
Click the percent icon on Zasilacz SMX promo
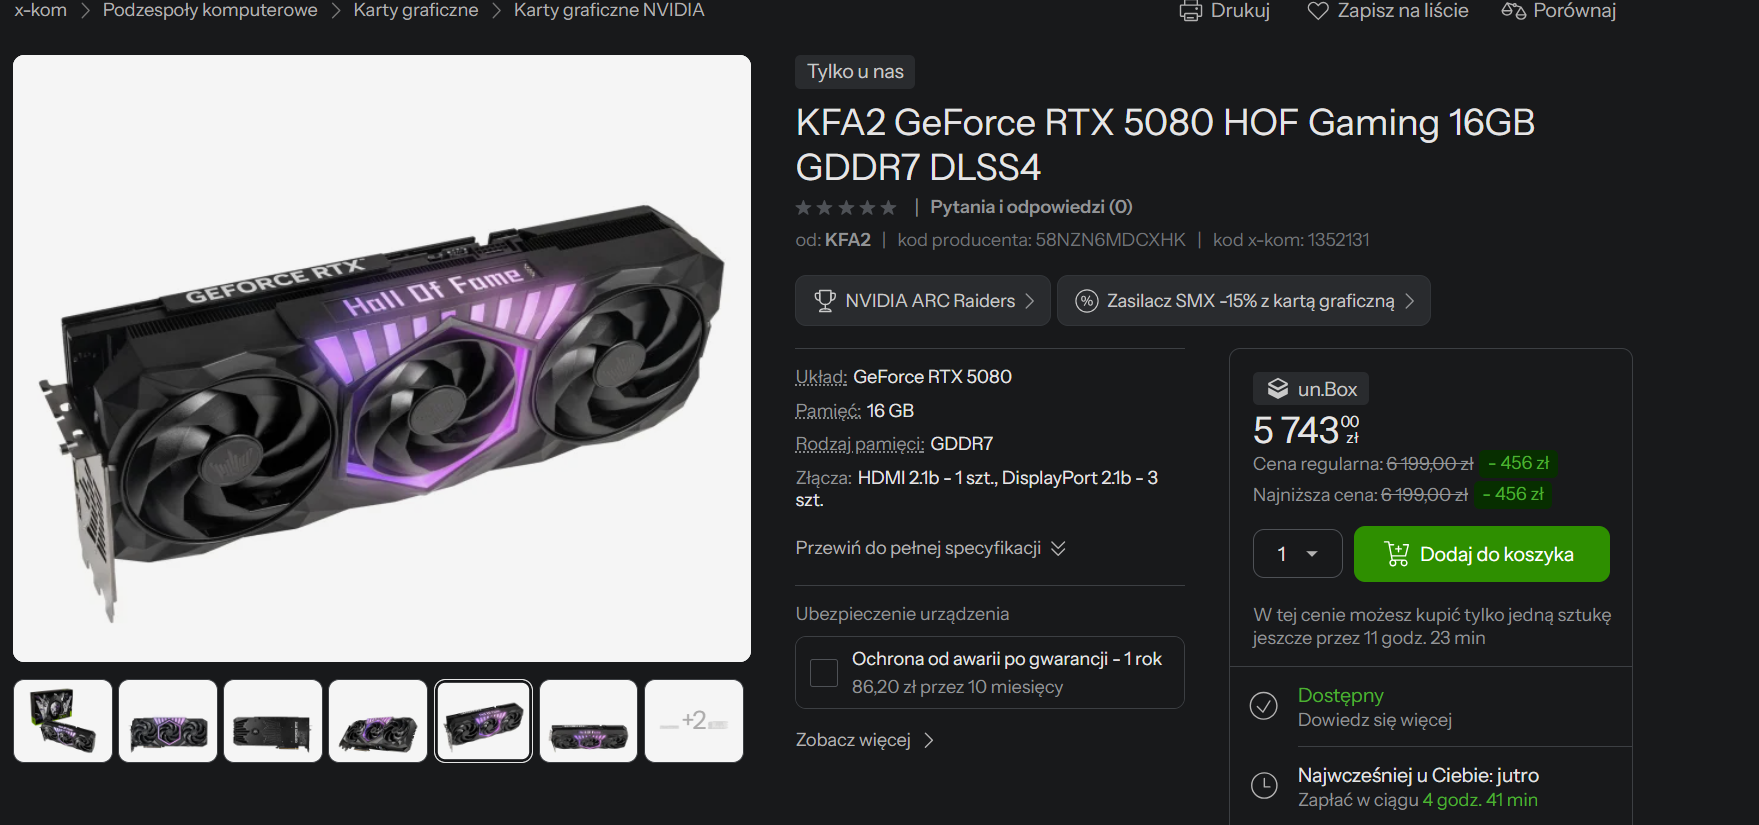click(x=1087, y=301)
